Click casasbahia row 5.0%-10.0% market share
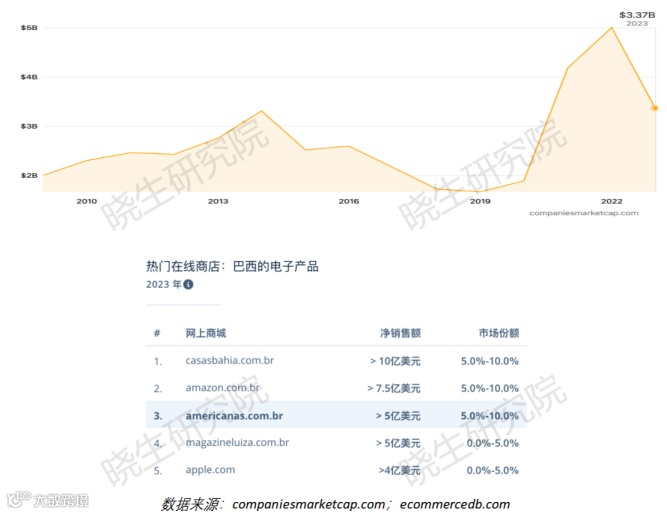Screen dimensions: 667x514 (490, 361)
